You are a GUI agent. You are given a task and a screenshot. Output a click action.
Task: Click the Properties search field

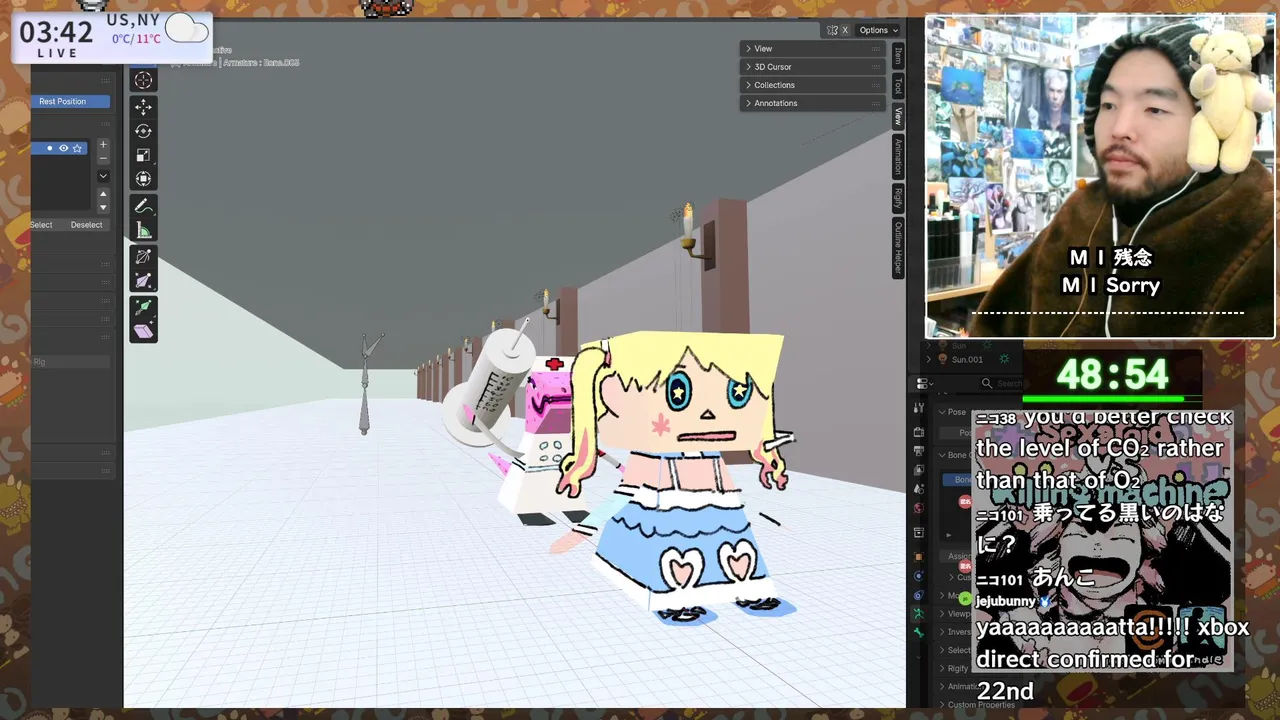1000,383
